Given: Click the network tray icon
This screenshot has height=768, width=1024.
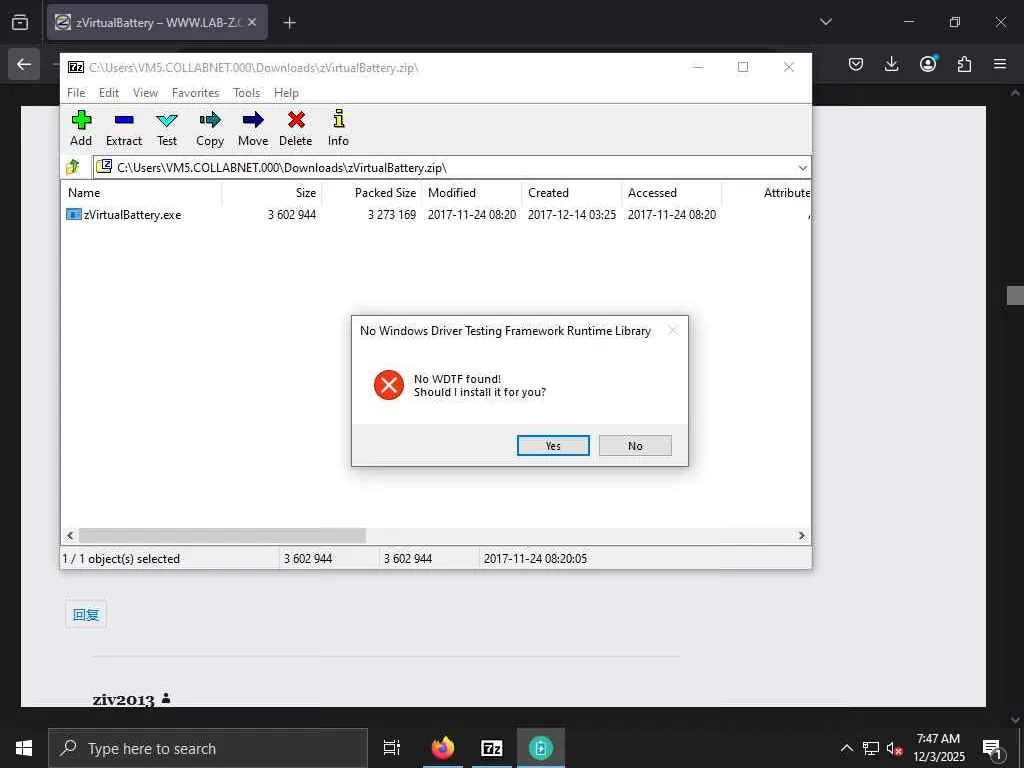Looking at the screenshot, I should pyautogui.click(x=871, y=748).
